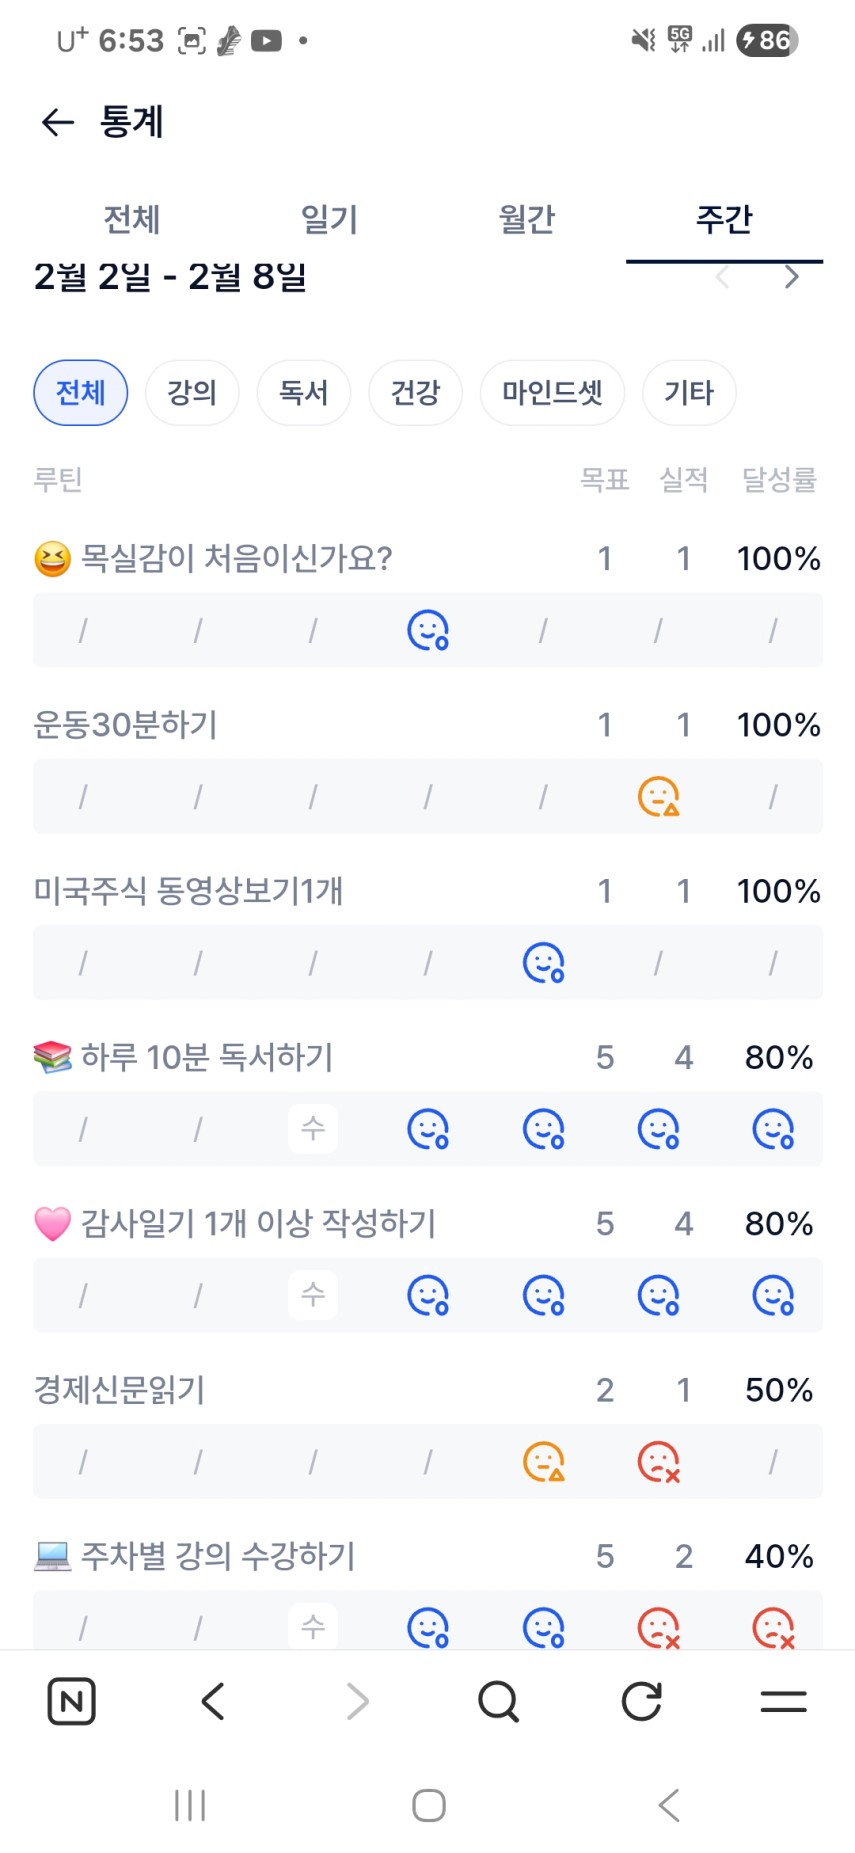Open the Naver home N icon
The height and width of the screenshot is (1853, 855).
click(72, 1701)
